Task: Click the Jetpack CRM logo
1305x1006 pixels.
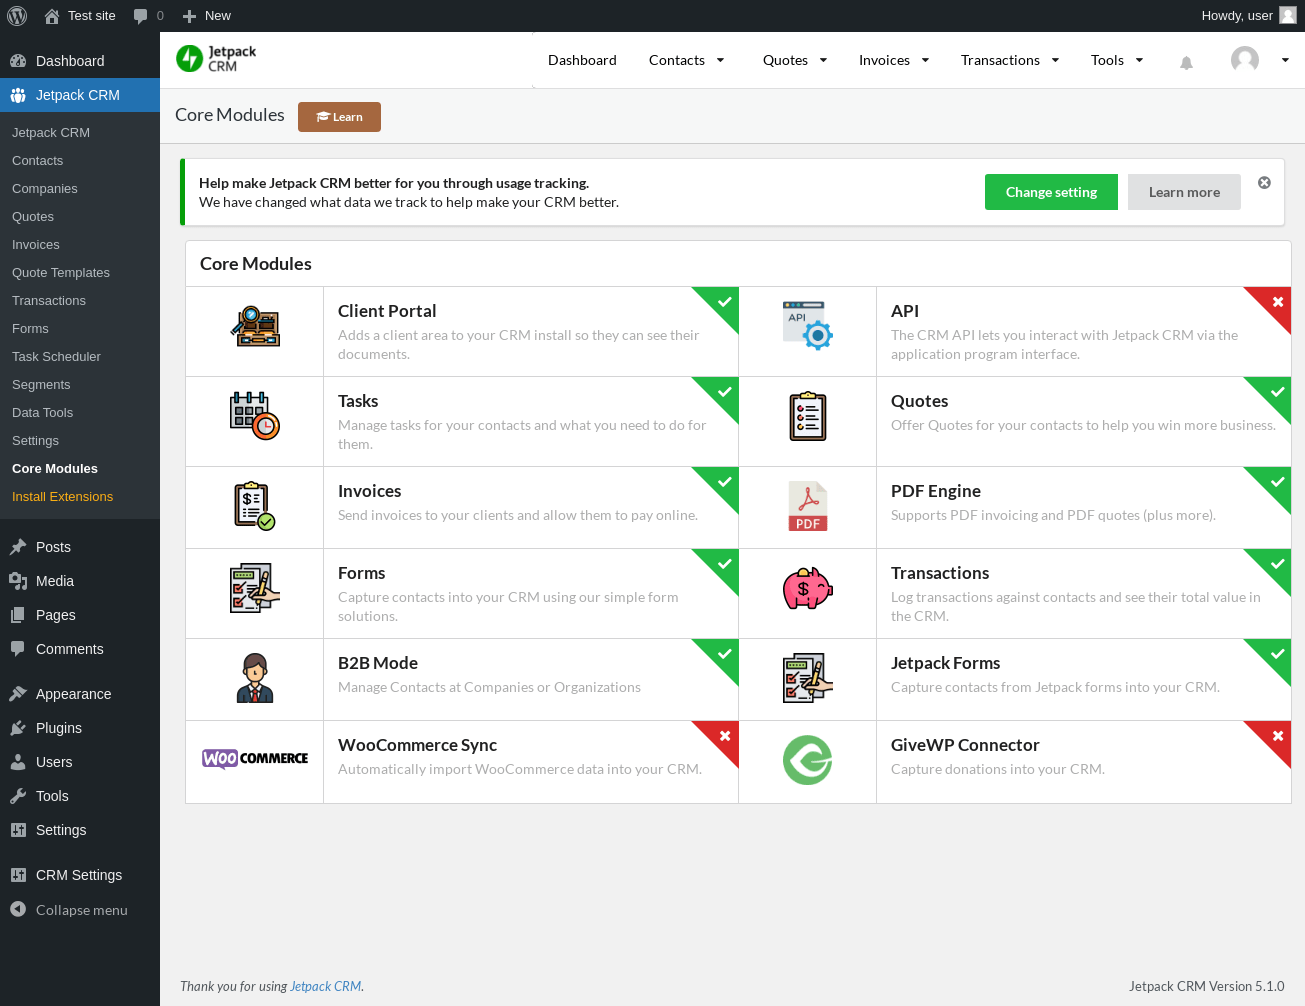Action: (x=216, y=59)
